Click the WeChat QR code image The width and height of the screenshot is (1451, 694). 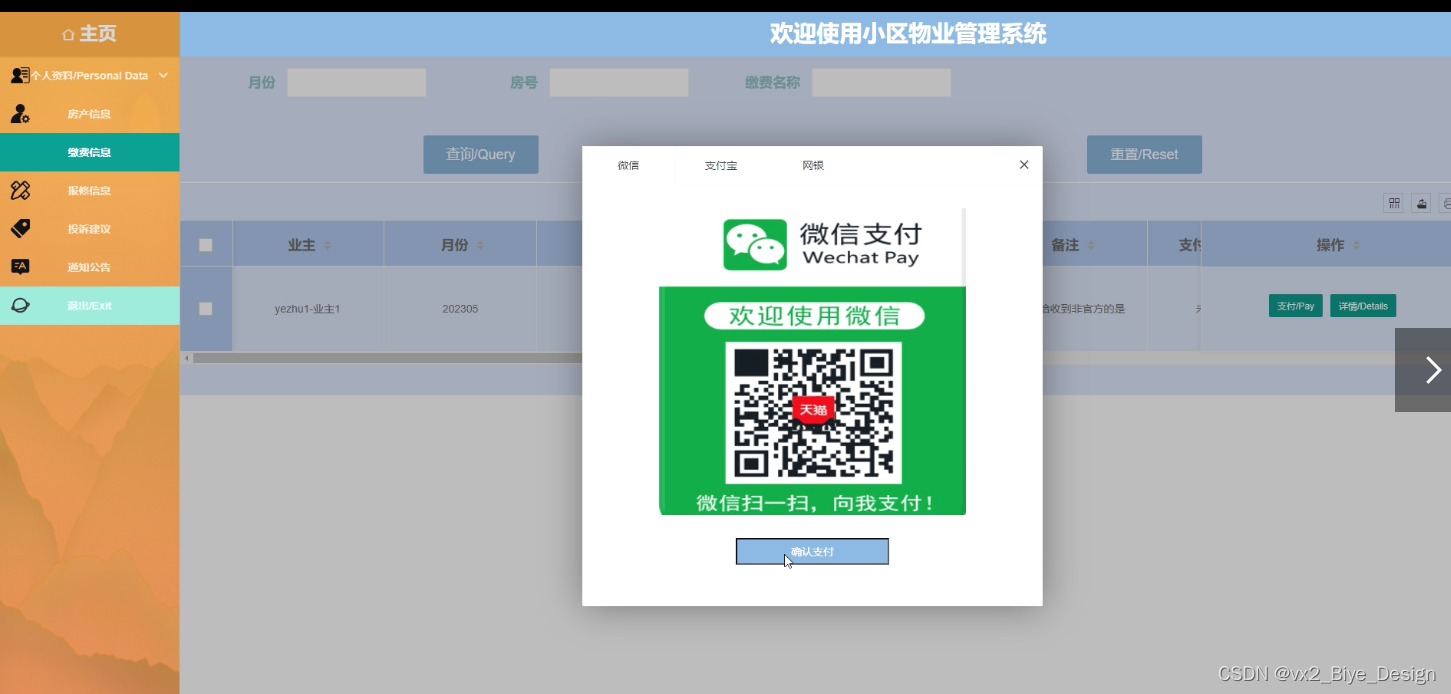[813, 413]
